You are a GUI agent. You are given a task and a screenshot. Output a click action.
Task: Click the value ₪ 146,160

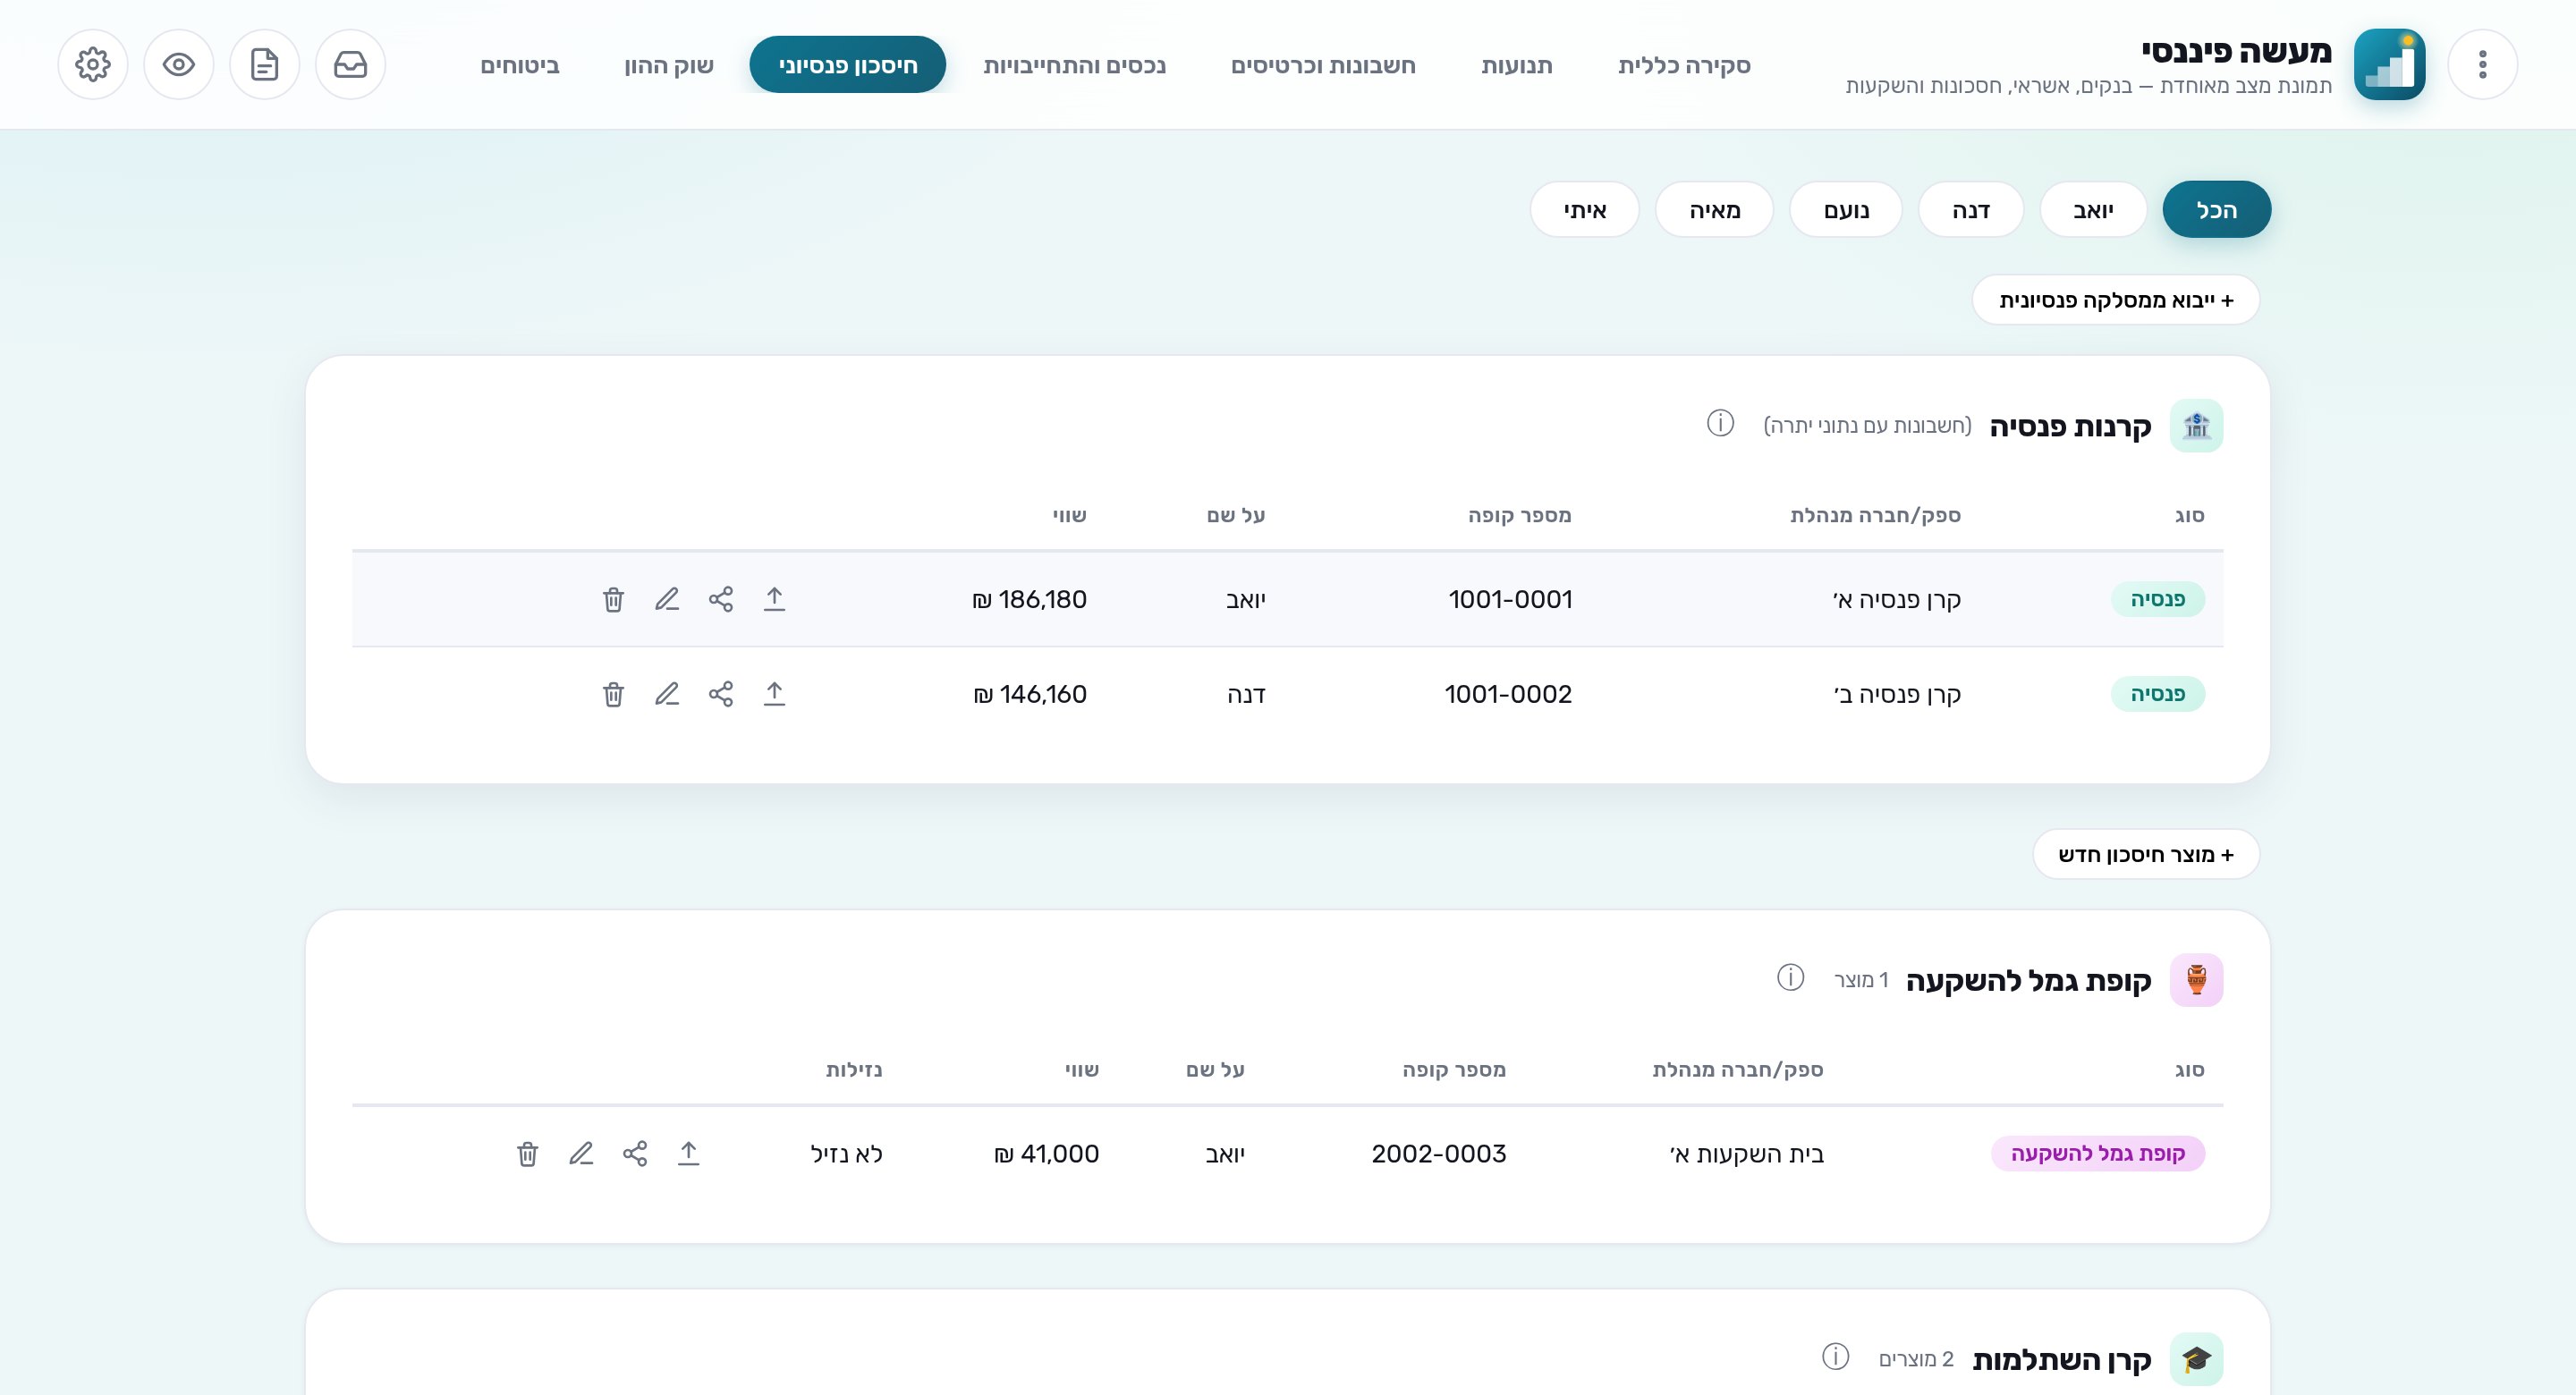pos(1030,694)
